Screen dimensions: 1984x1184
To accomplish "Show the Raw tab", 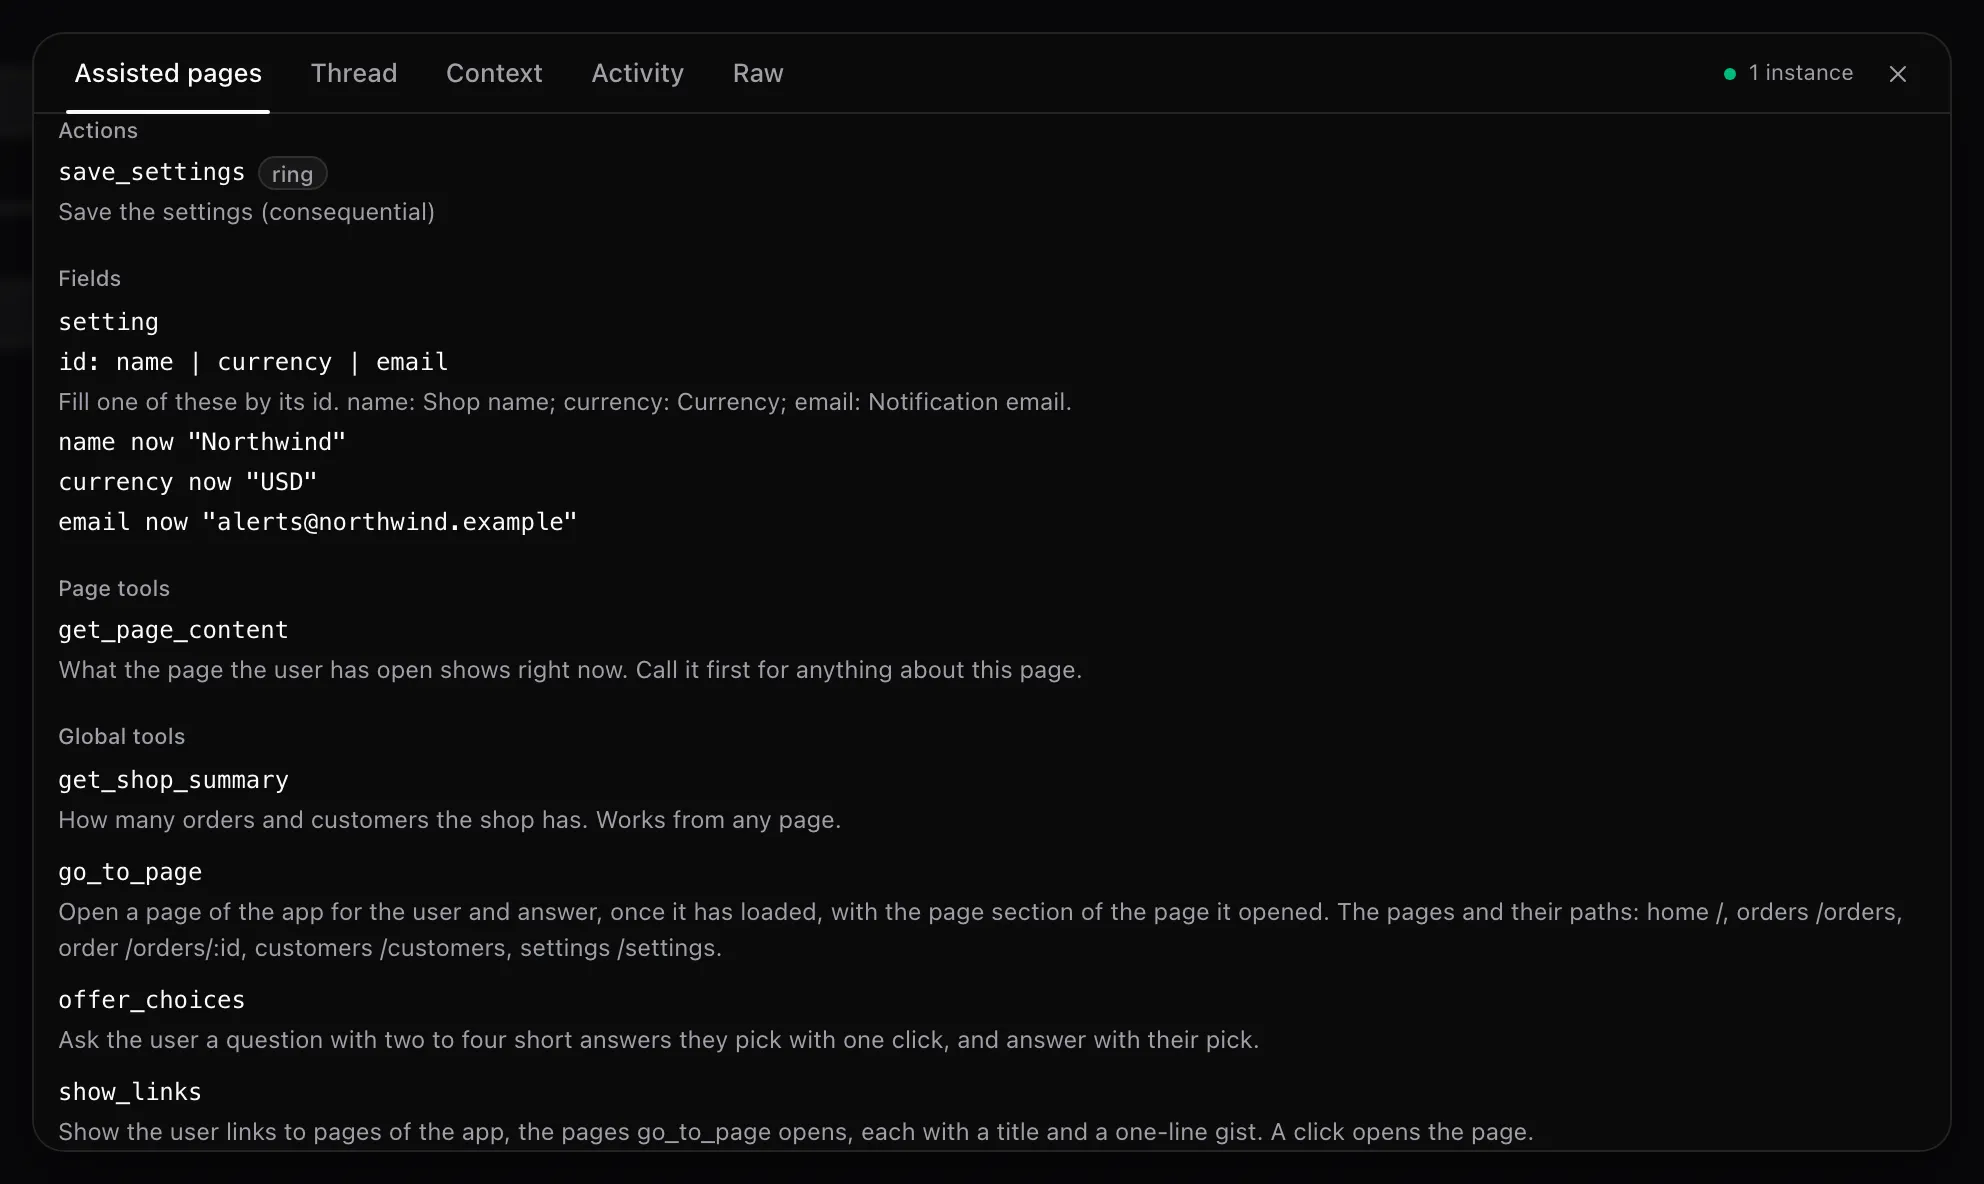I will tap(758, 73).
